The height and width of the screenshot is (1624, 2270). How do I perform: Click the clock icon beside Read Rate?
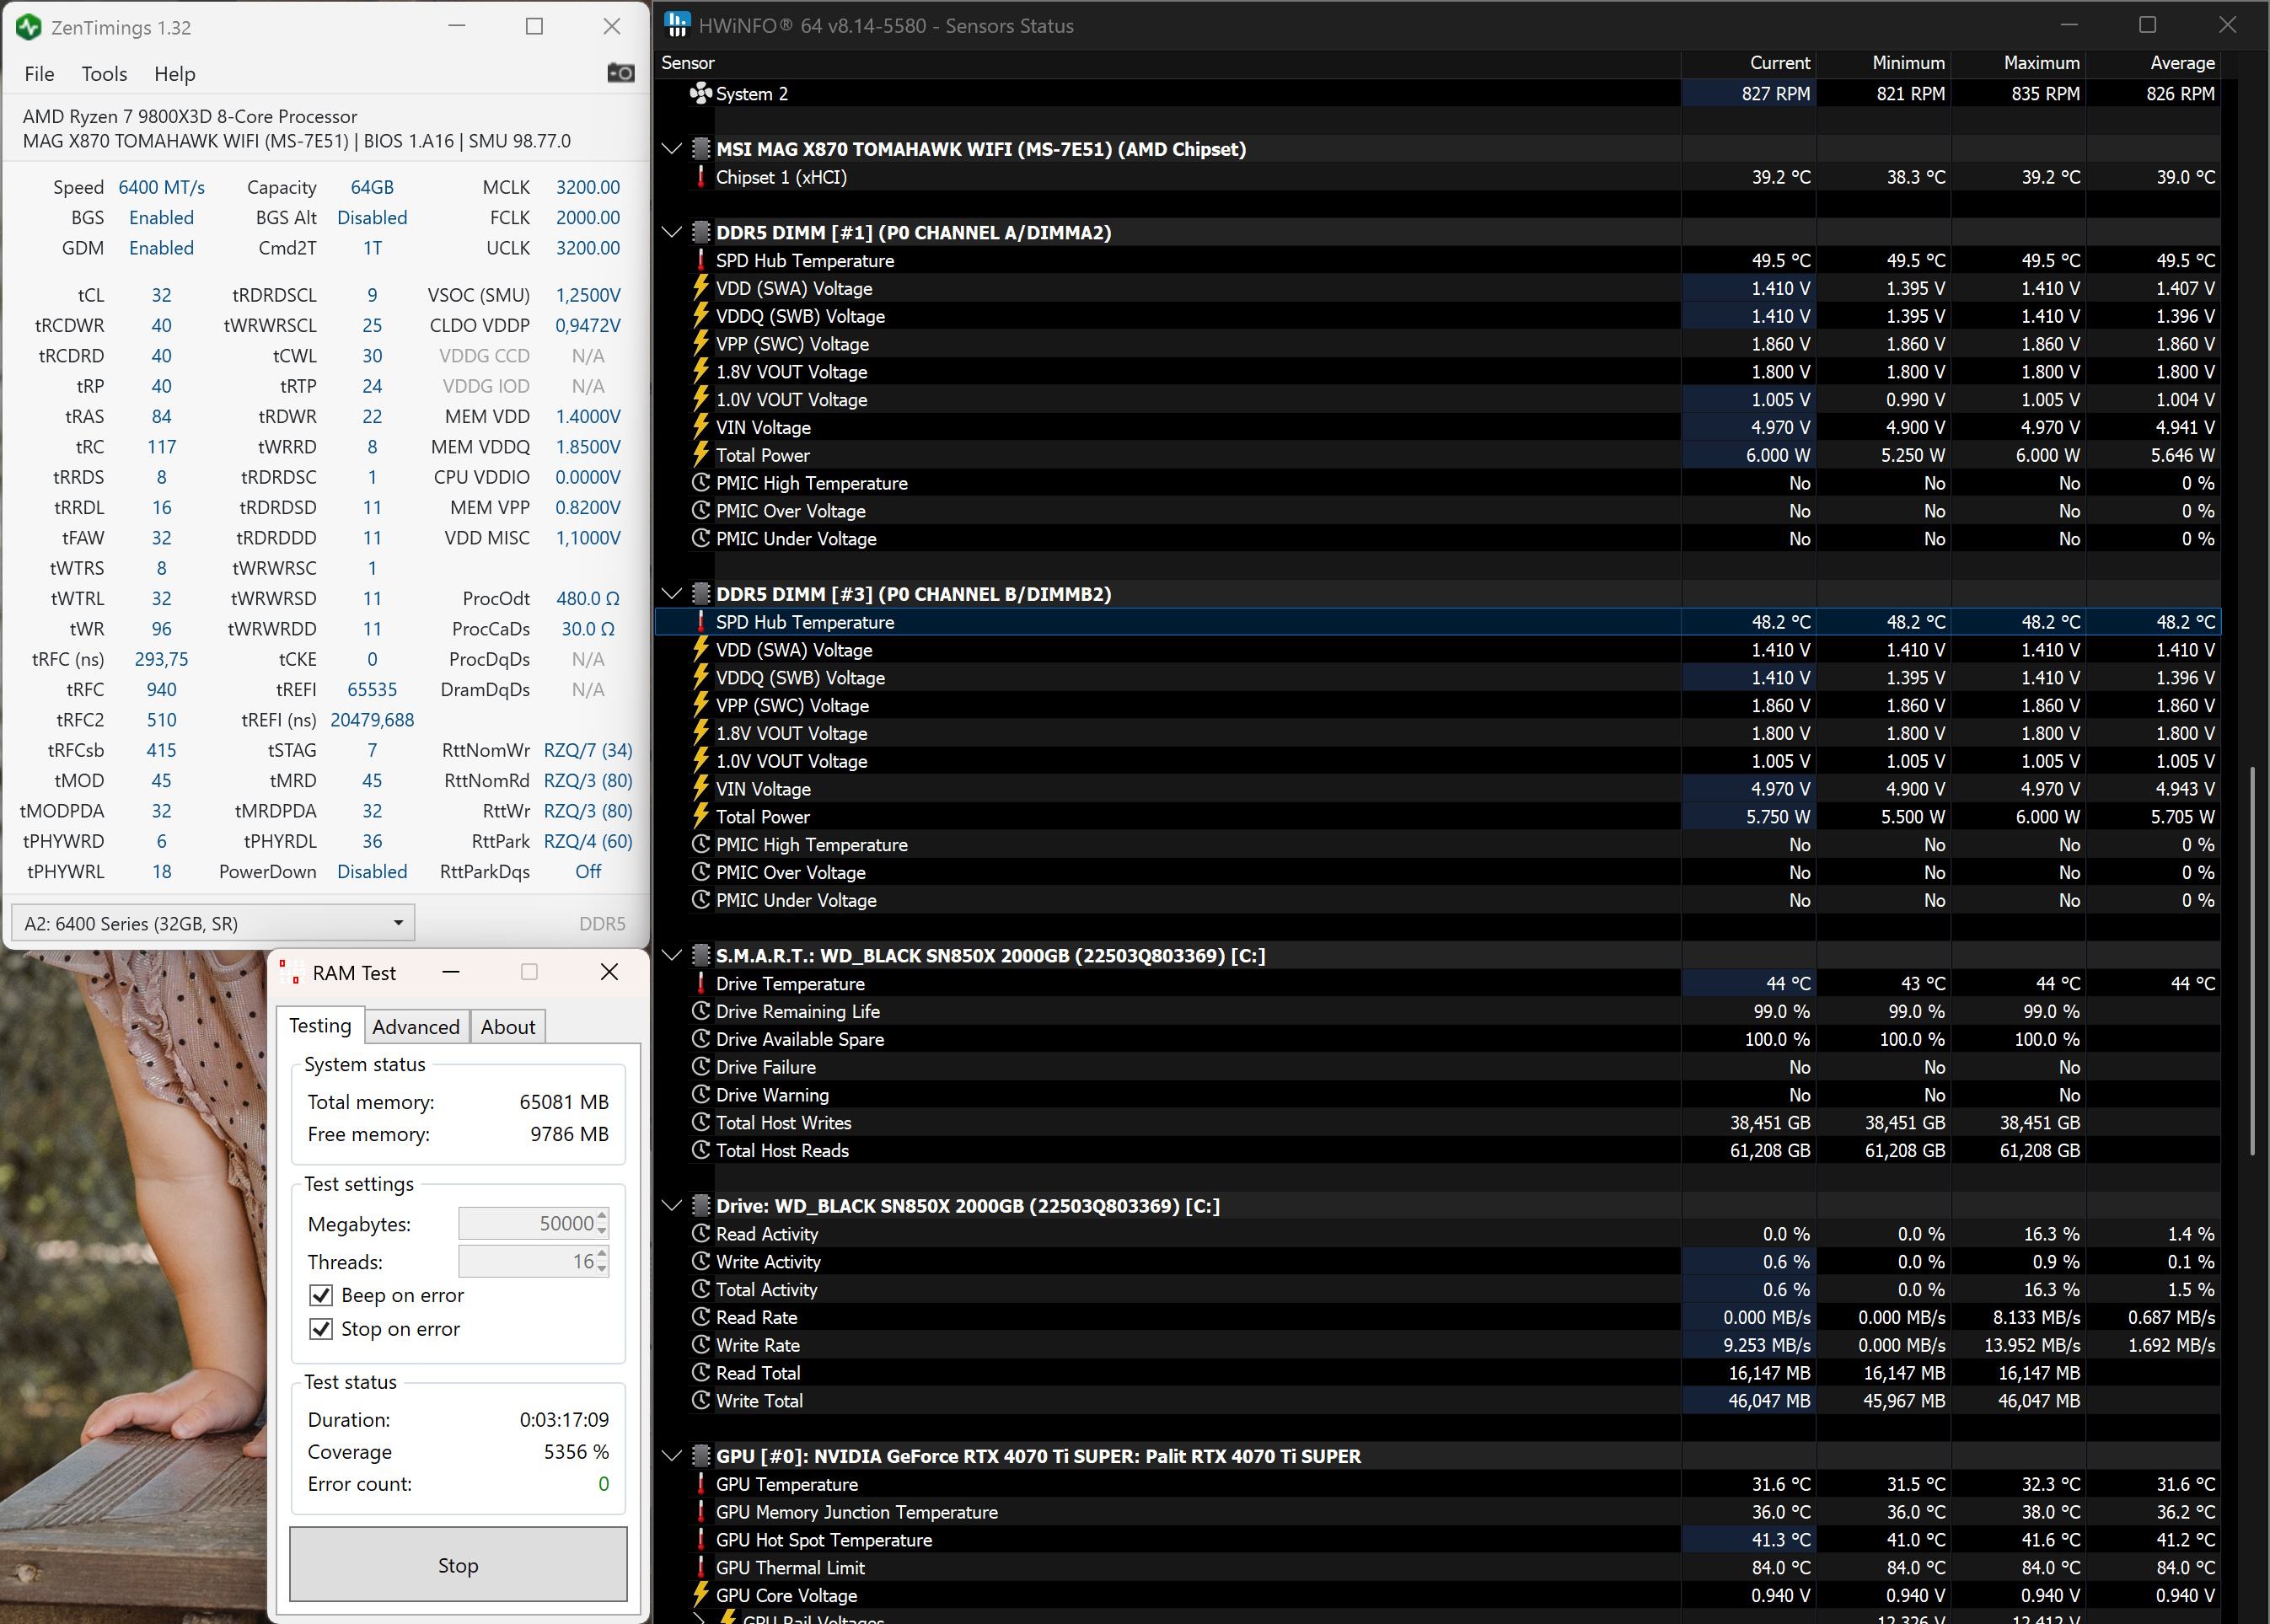pyautogui.click(x=701, y=1317)
